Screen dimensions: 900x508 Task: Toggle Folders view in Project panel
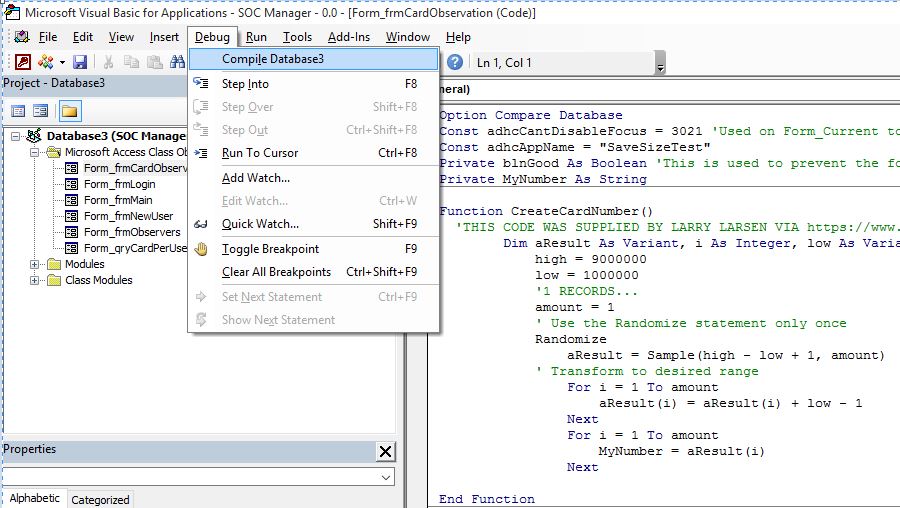70,111
